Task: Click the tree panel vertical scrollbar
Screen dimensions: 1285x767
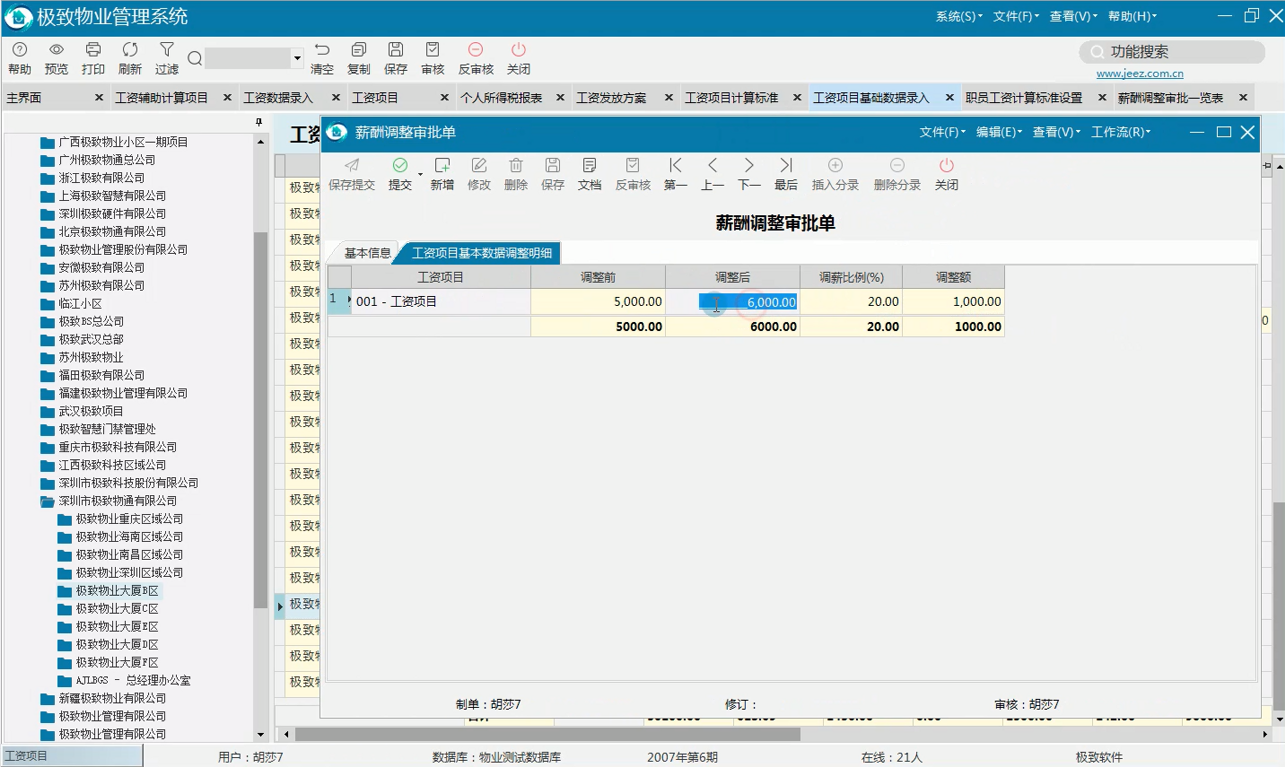Action: 261,420
